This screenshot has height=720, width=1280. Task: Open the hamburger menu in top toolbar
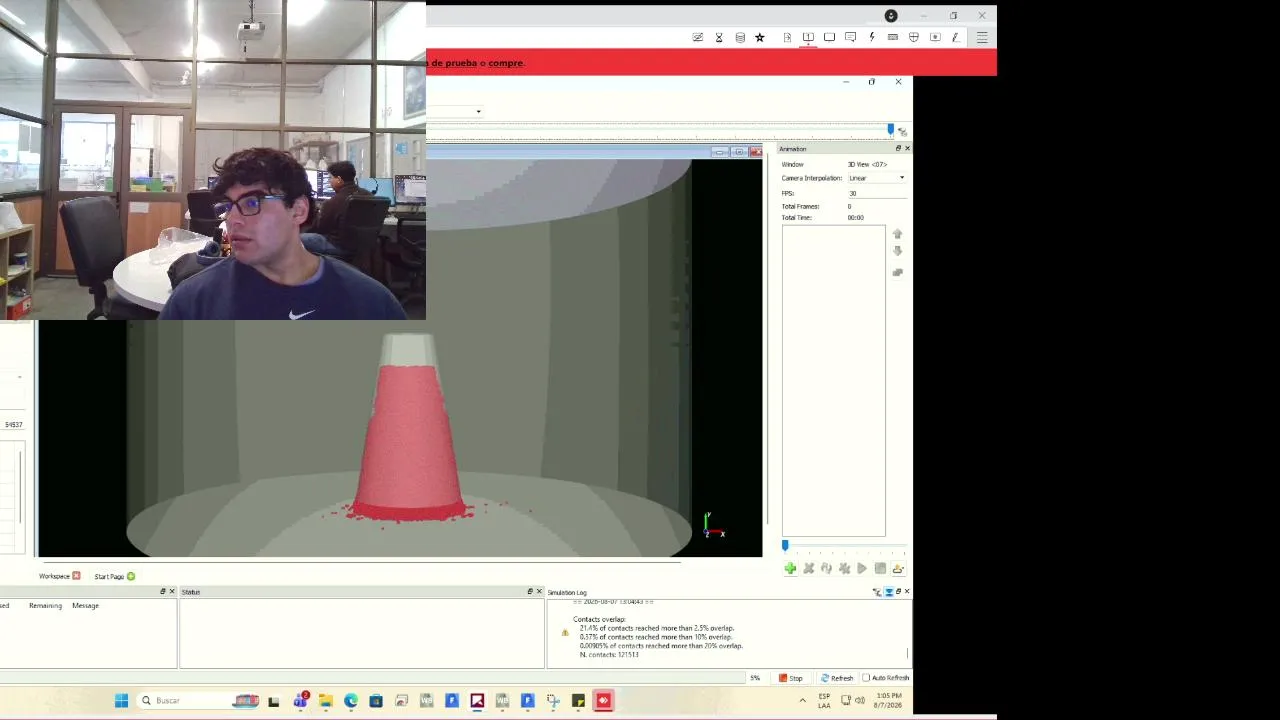982,38
